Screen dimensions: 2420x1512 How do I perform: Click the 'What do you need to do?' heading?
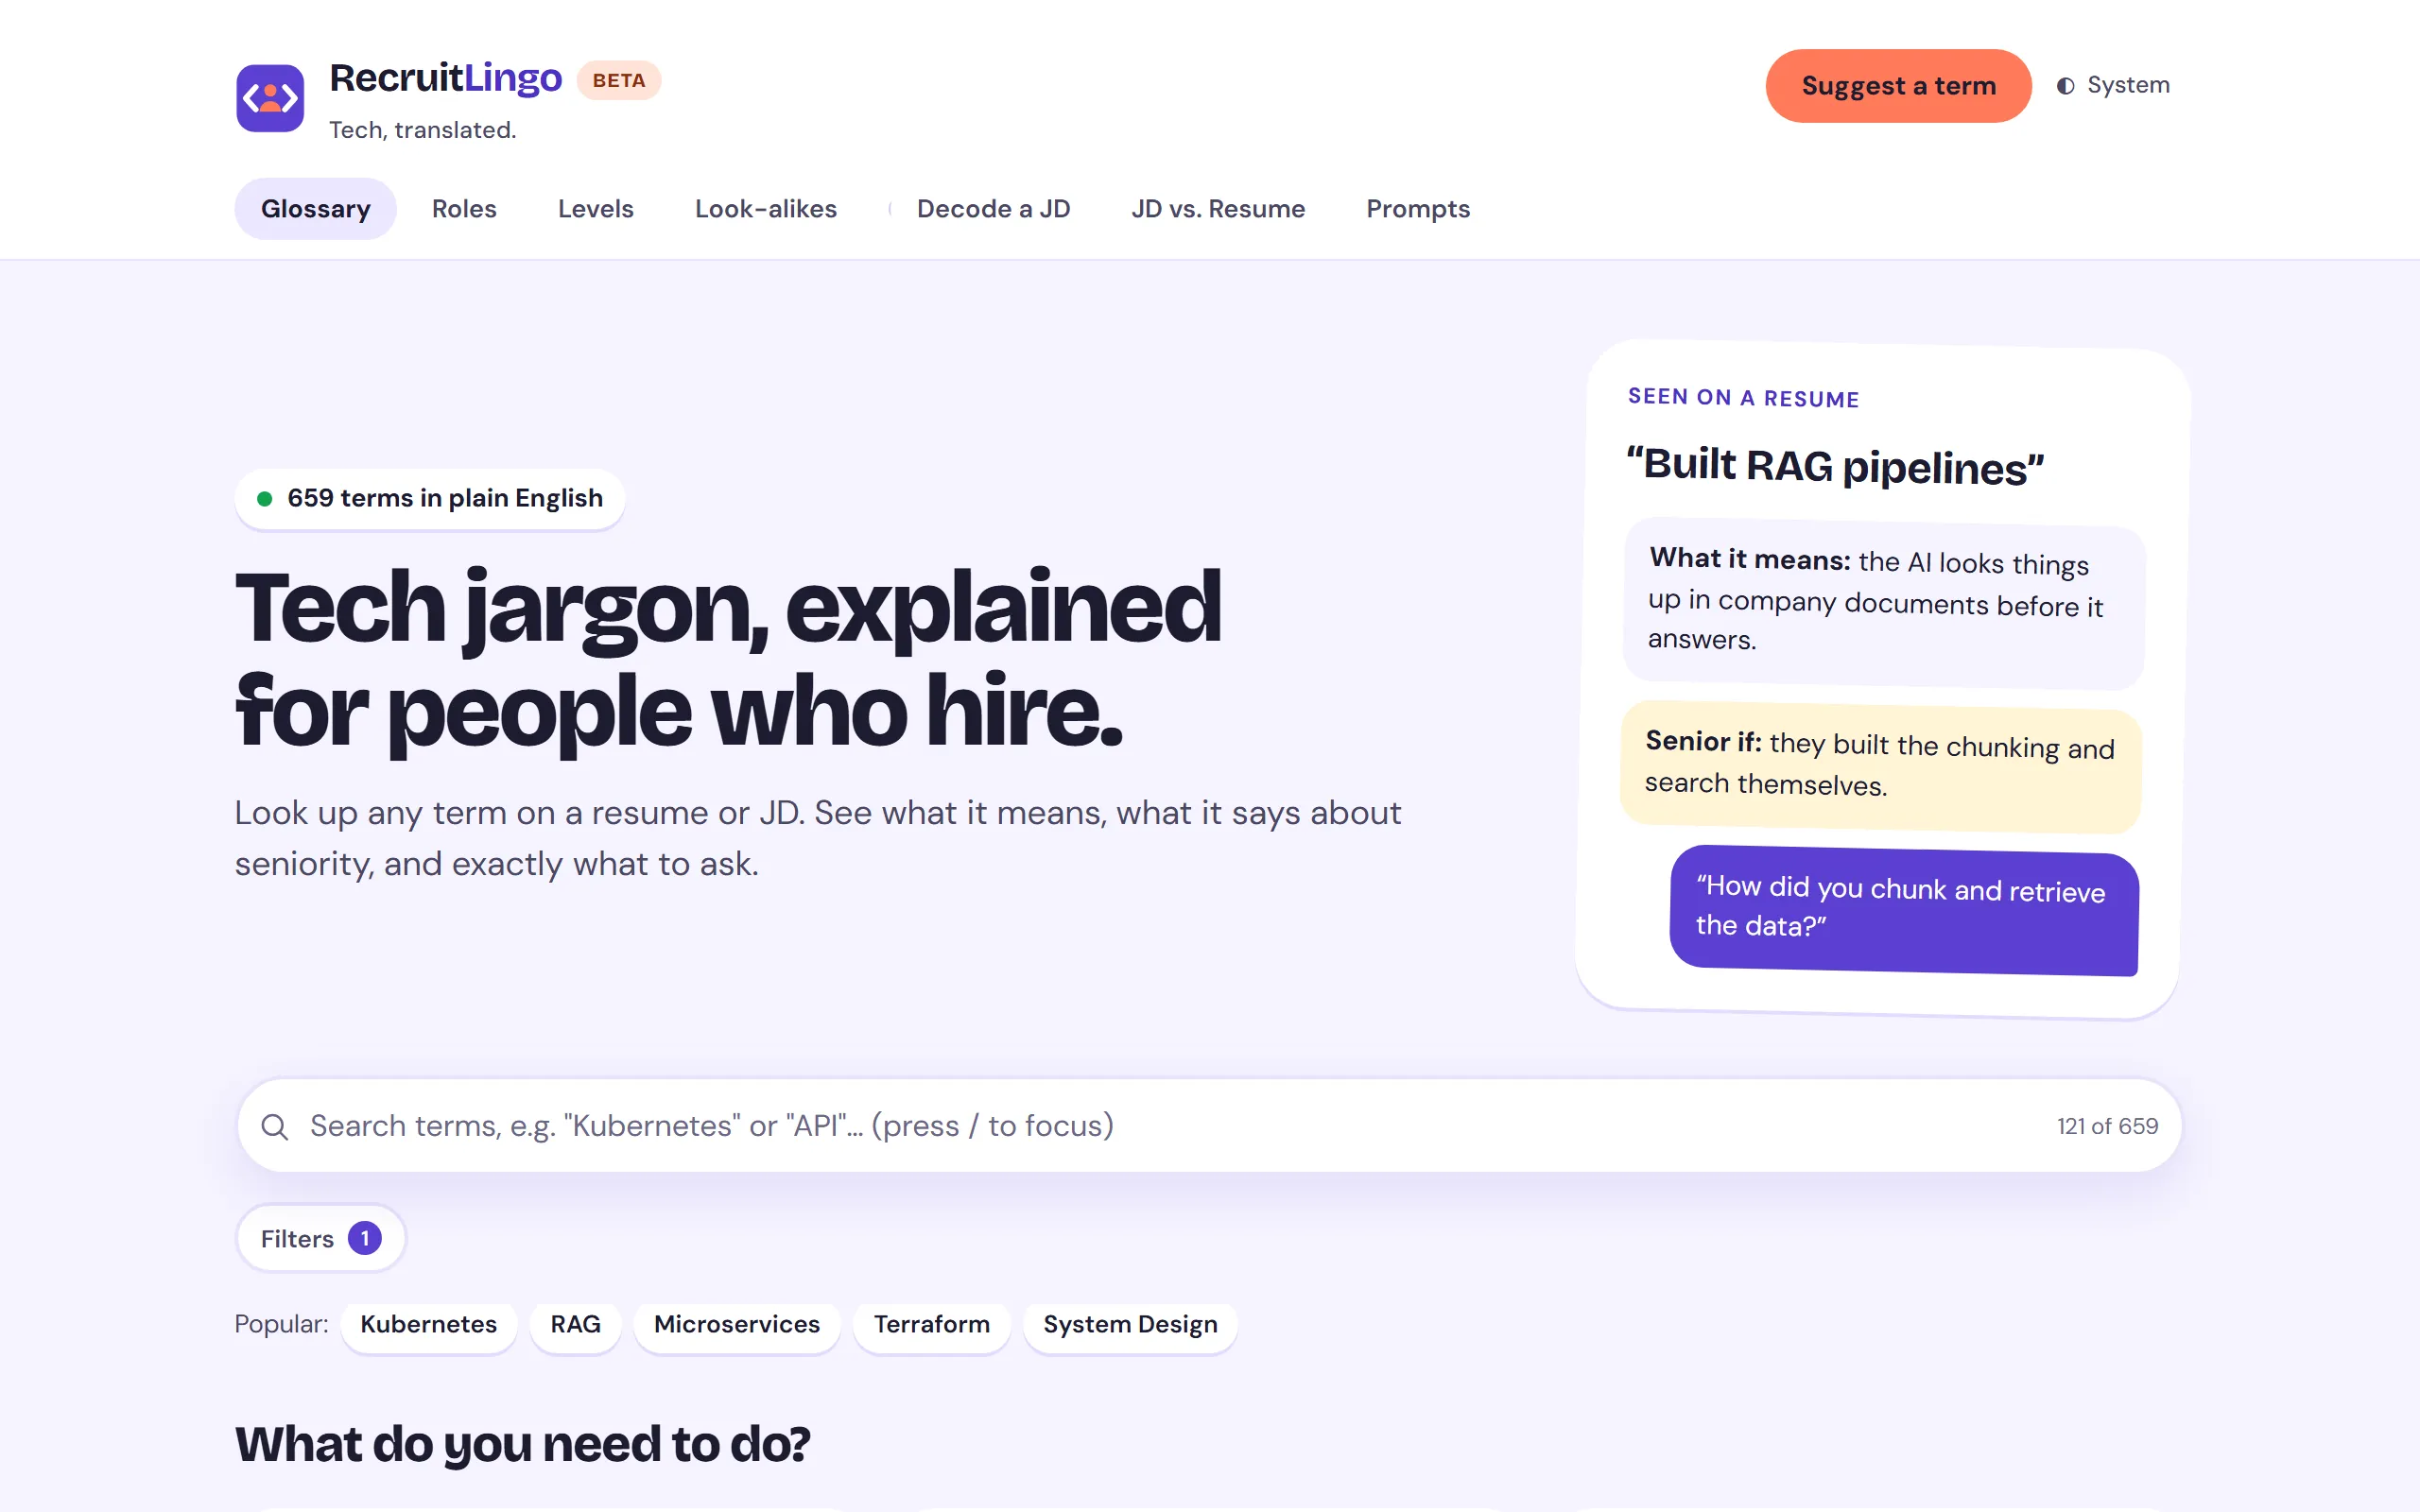click(x=522, y=1445)
